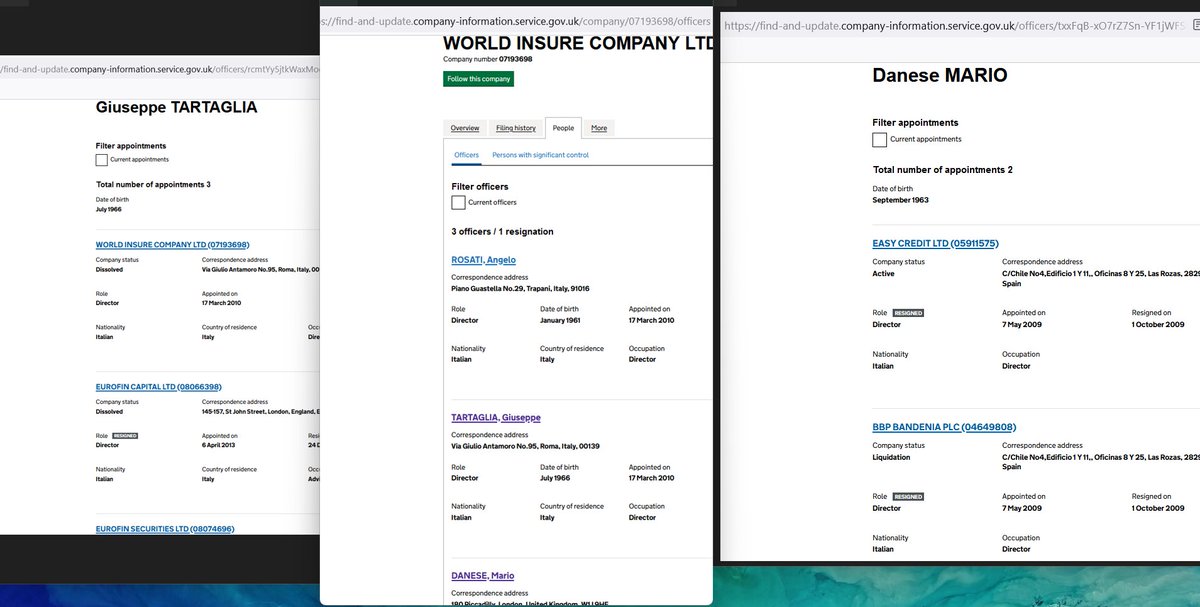Open DANESE, Mario officer link
The width and height of the screenshot is (1200, 607).
pyautogui.click(x=483, y=576)
